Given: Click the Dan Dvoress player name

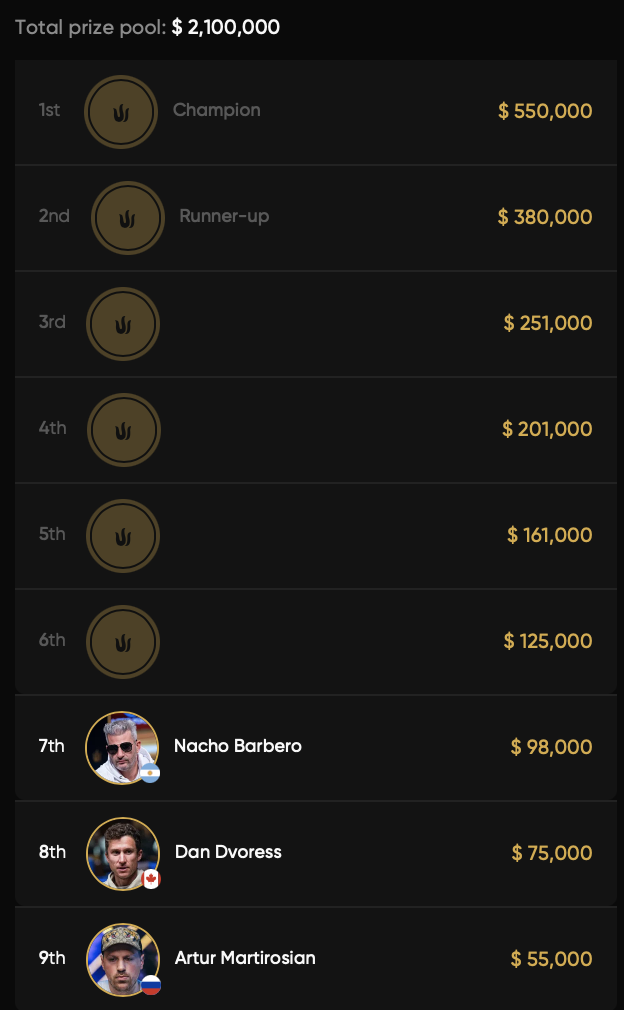Looking at the screenshot, I should (228, 852).
